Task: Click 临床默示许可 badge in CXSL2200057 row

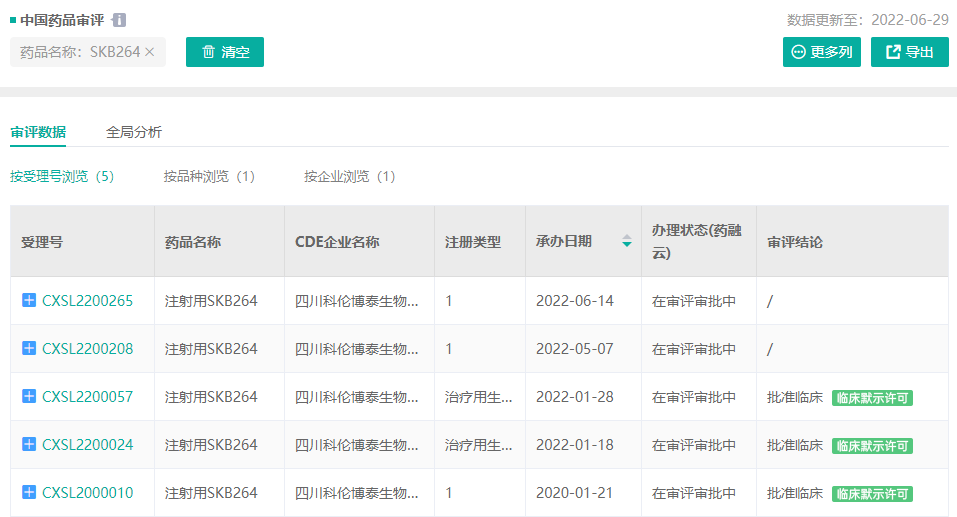Action: point(872,398)
